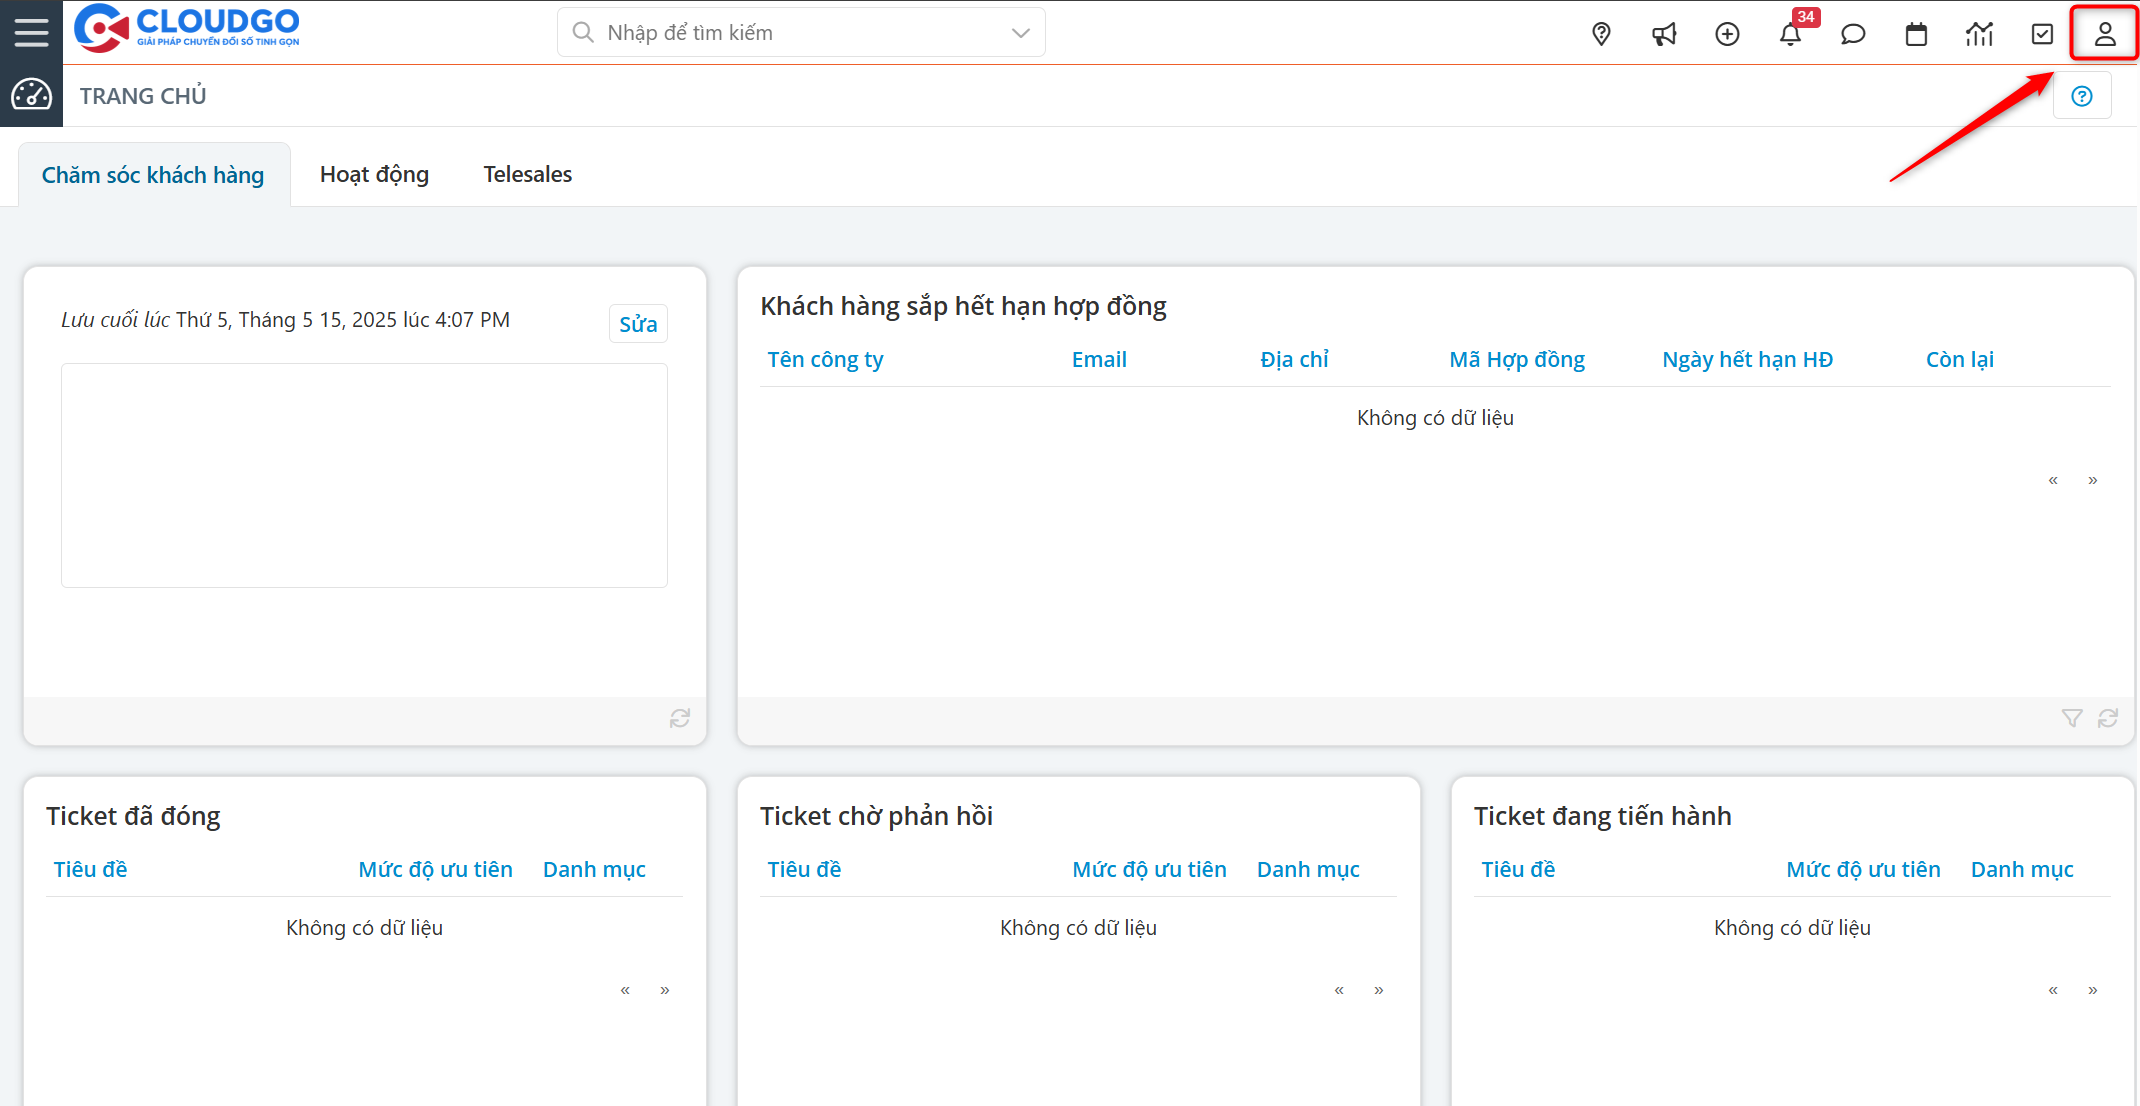The width and height of the screenshot is (2140, 1106).
Task: Click the Sửa button on notes widget
Action: [x=638, y=324]
